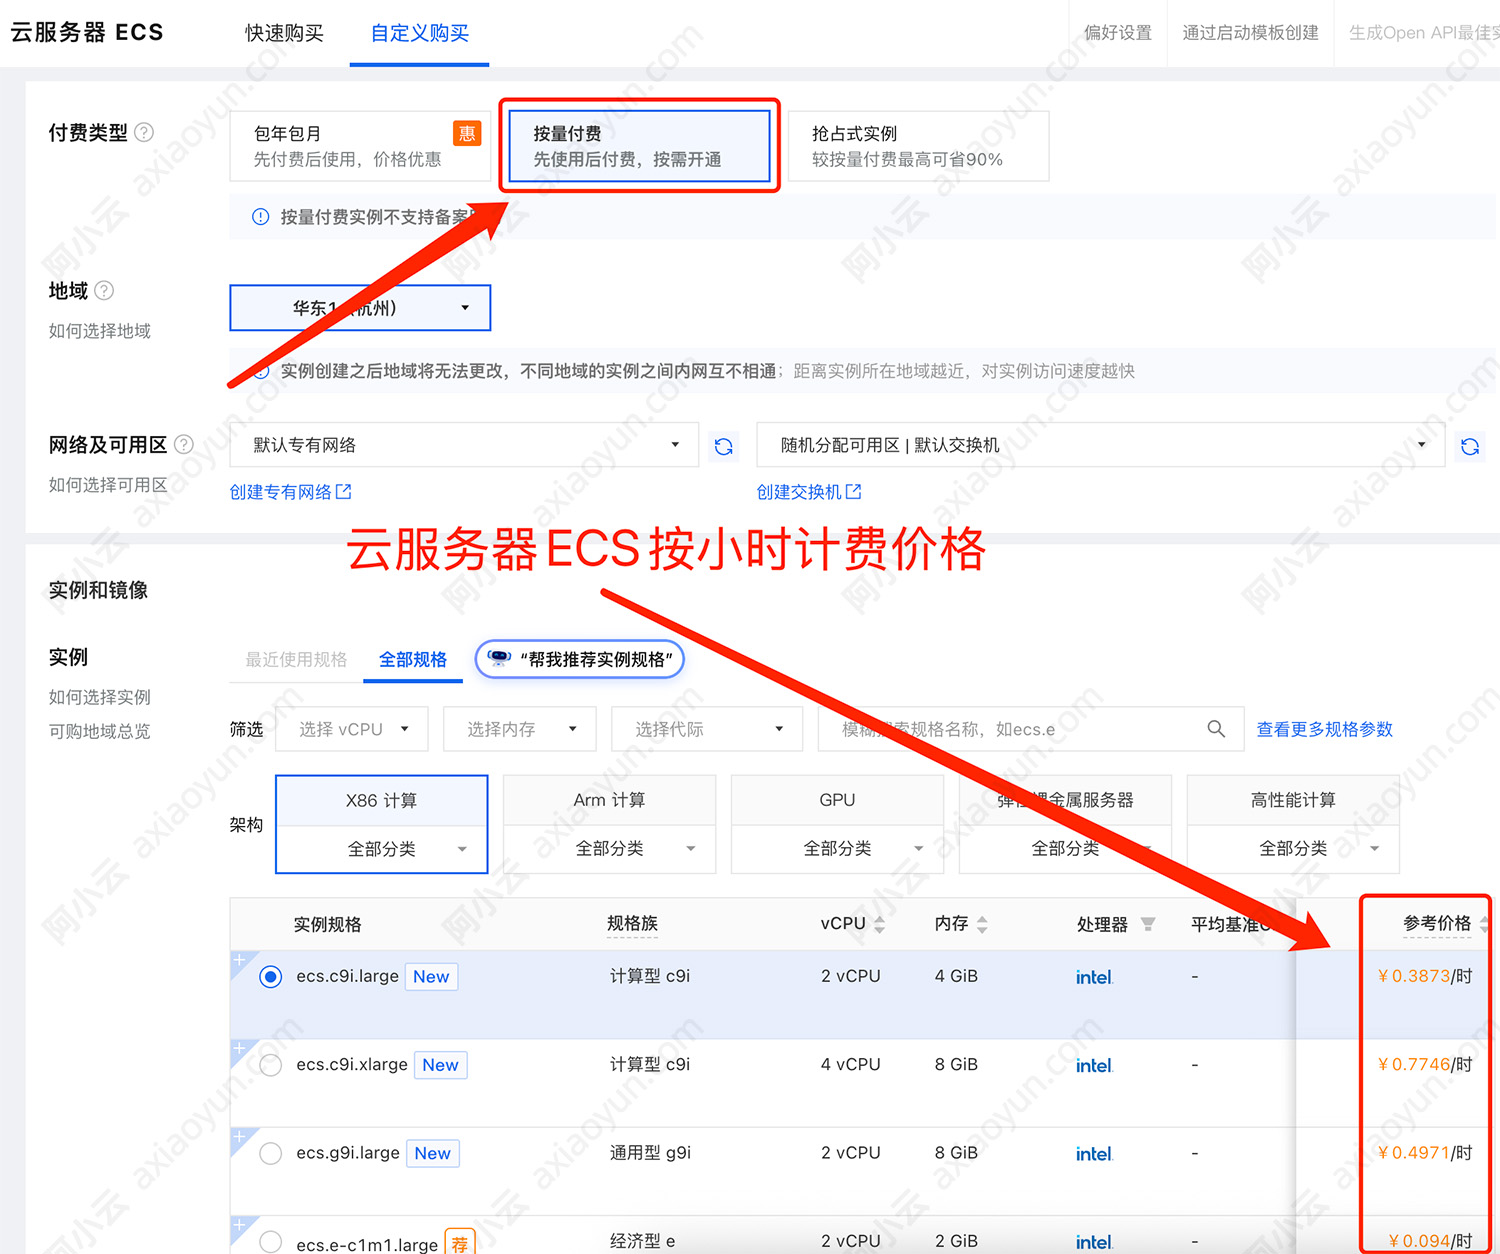Switch to the 快速购买 tab
This screenshot has width=1500, height=1254.
coord(284,33)
